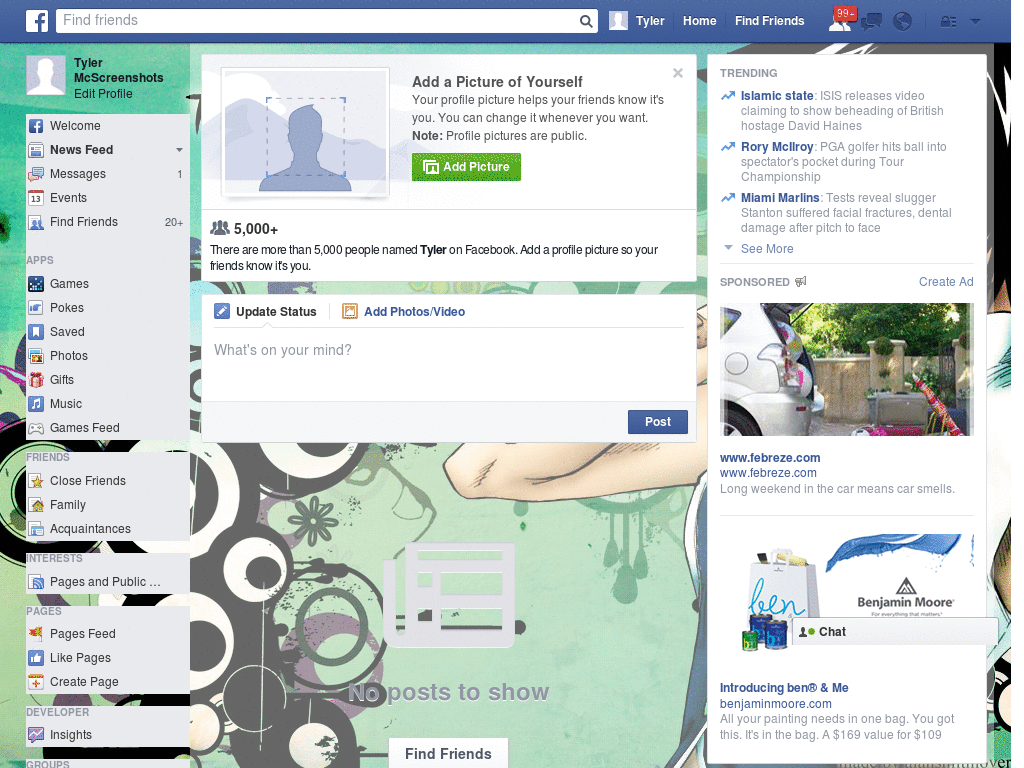Click the search magnifier icon
Screen dimensions: 1024x768
586,21
